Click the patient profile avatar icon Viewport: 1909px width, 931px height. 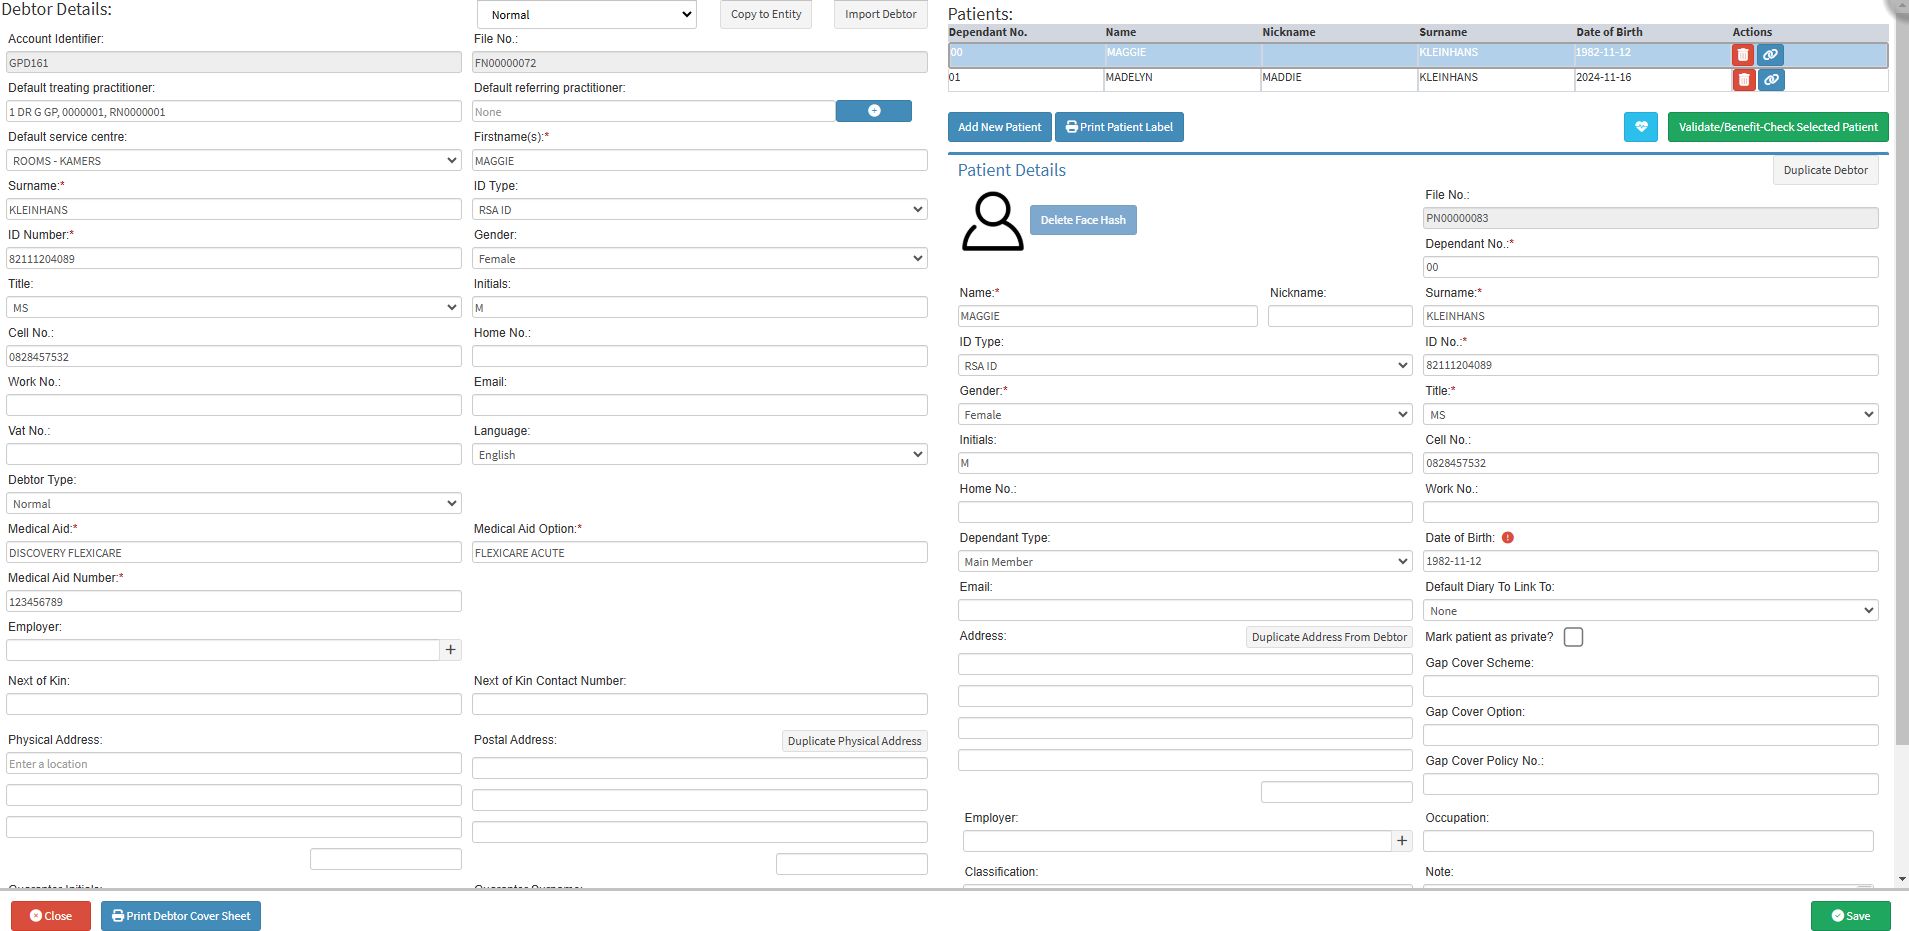(992, 222)
